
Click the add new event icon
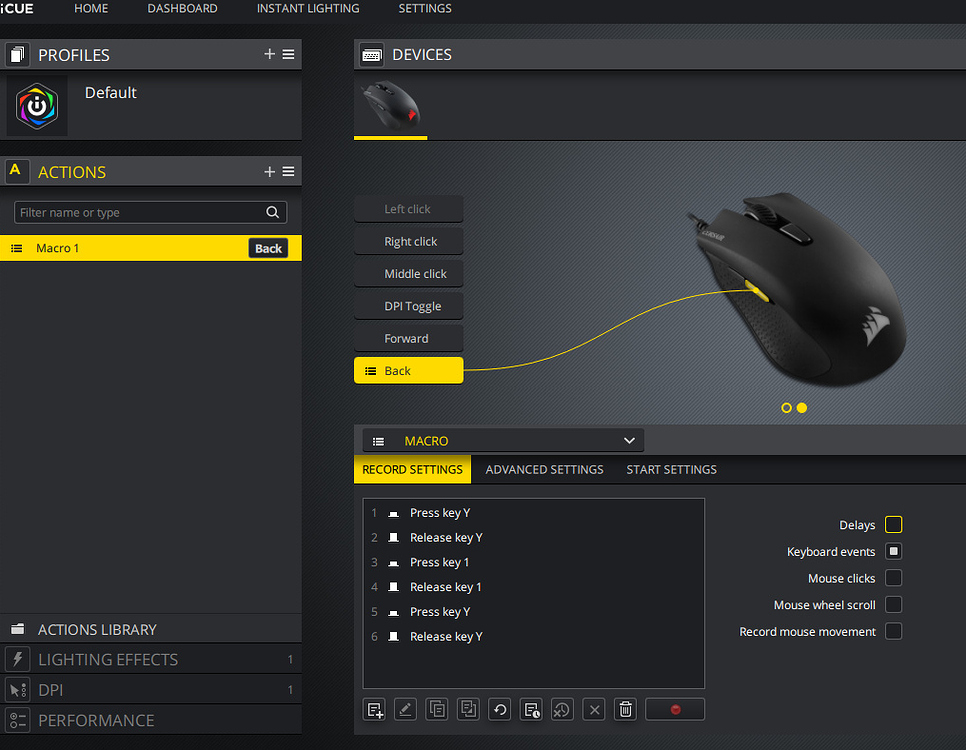pyautogui.click(x=375, y=709)
